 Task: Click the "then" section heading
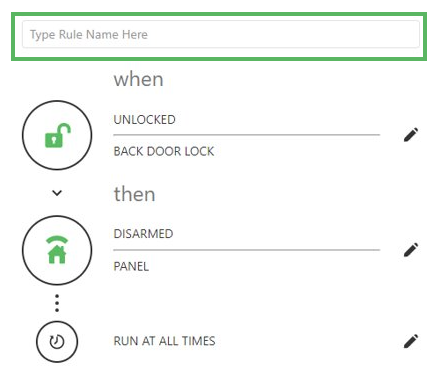(x=134, y=194)
